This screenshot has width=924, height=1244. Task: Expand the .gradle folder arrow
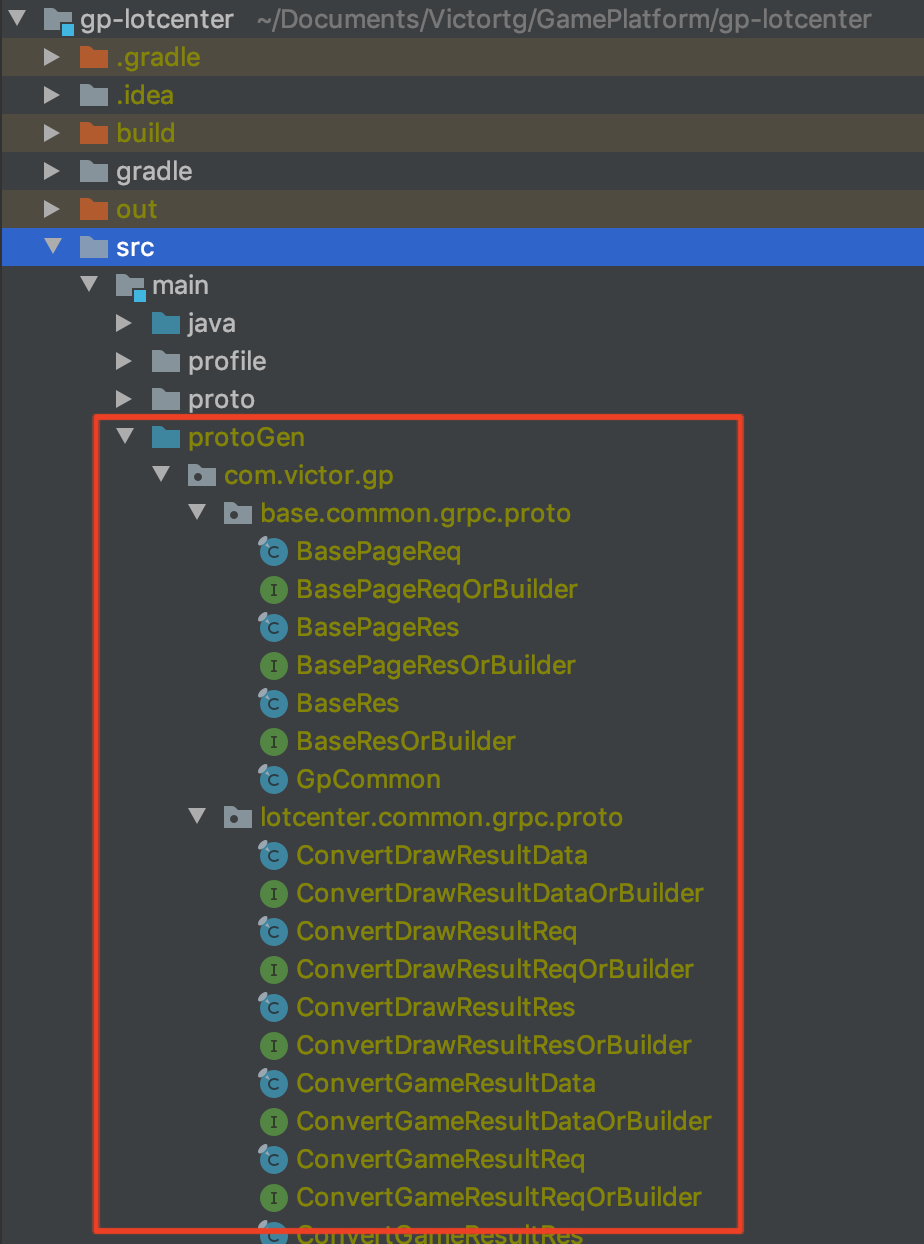(x=52, y=58)
